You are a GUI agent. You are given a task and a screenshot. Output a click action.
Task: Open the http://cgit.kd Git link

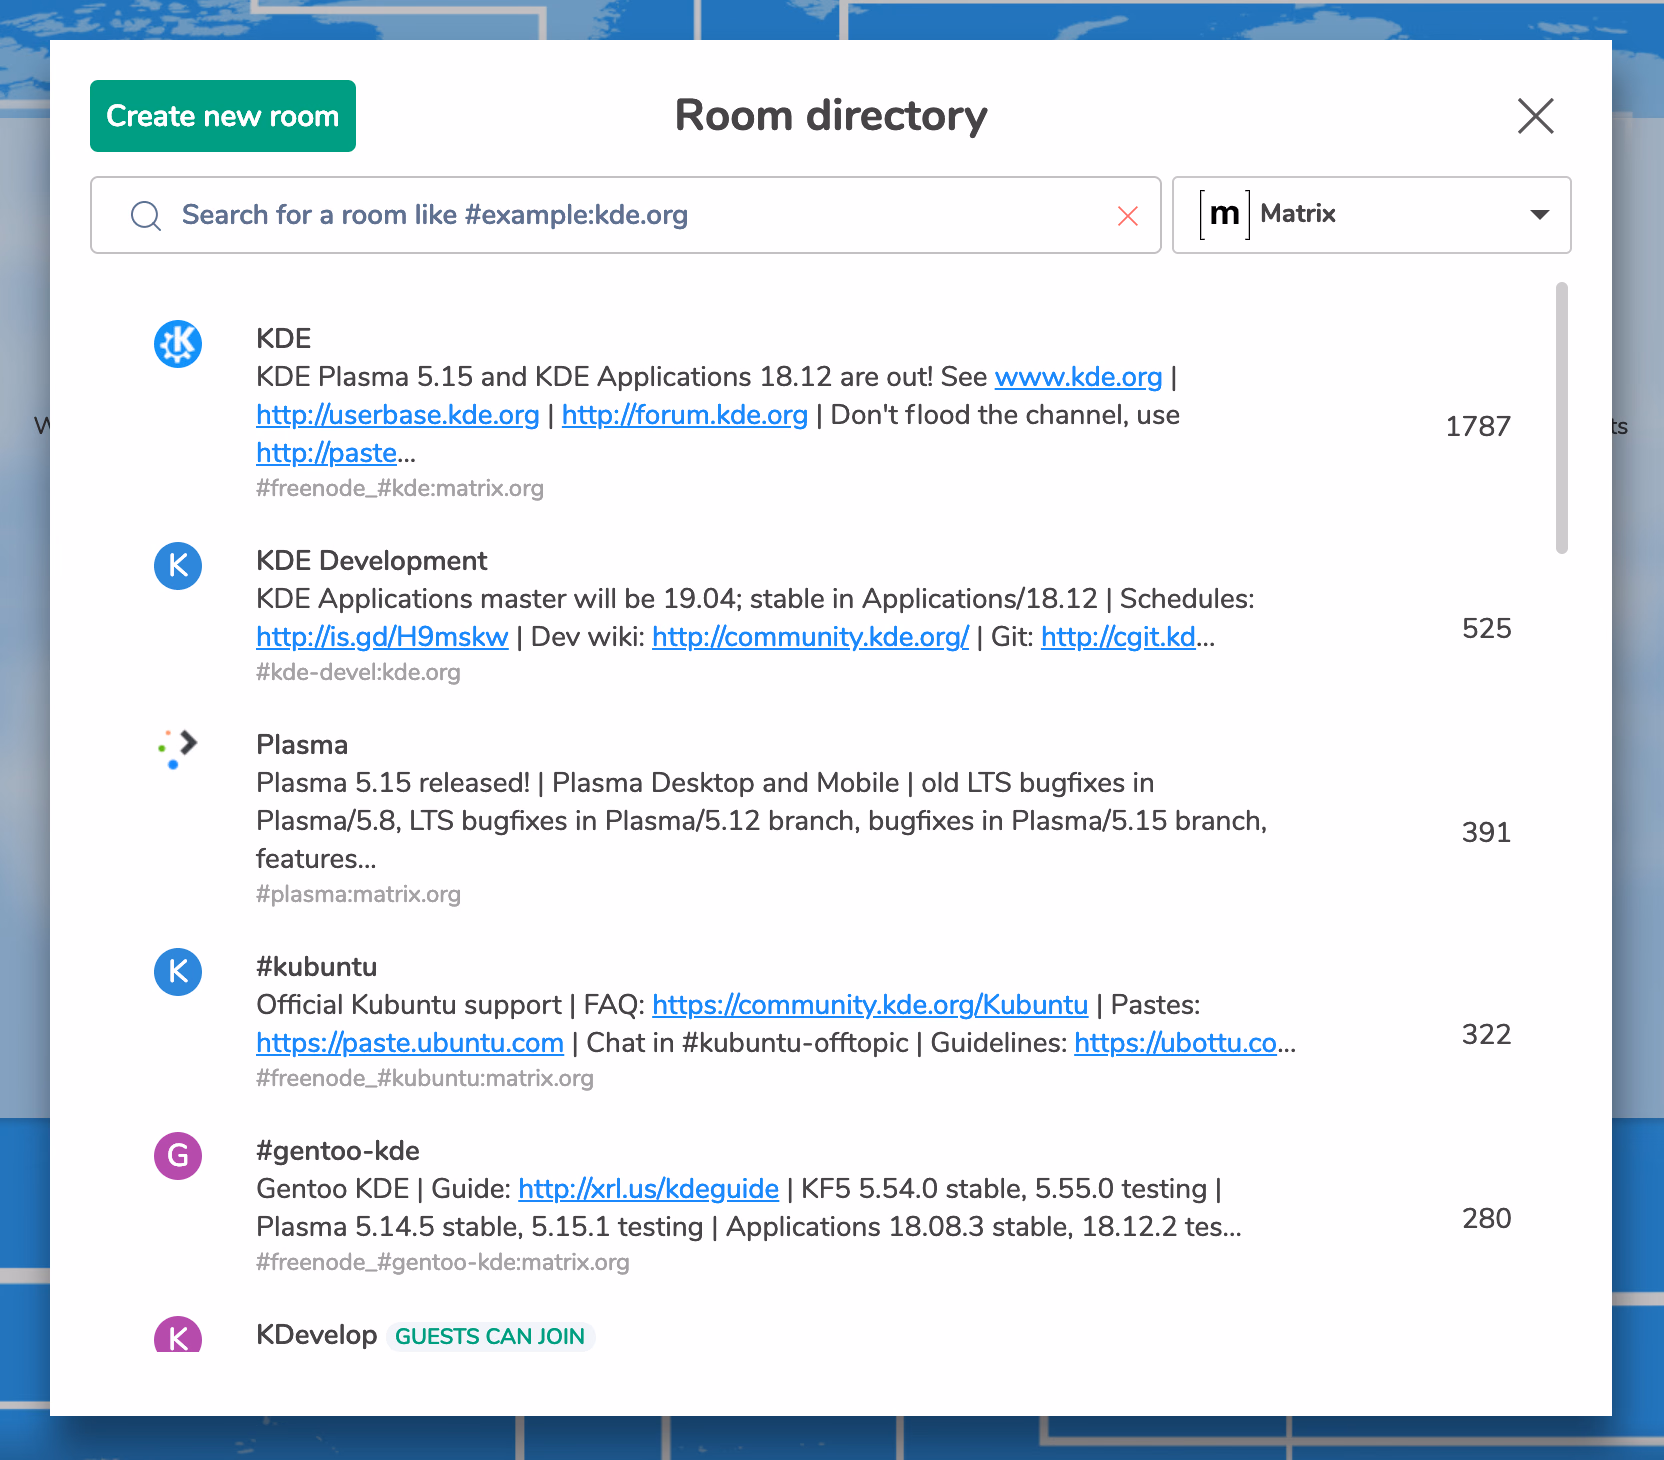[x=1119, y=637]
